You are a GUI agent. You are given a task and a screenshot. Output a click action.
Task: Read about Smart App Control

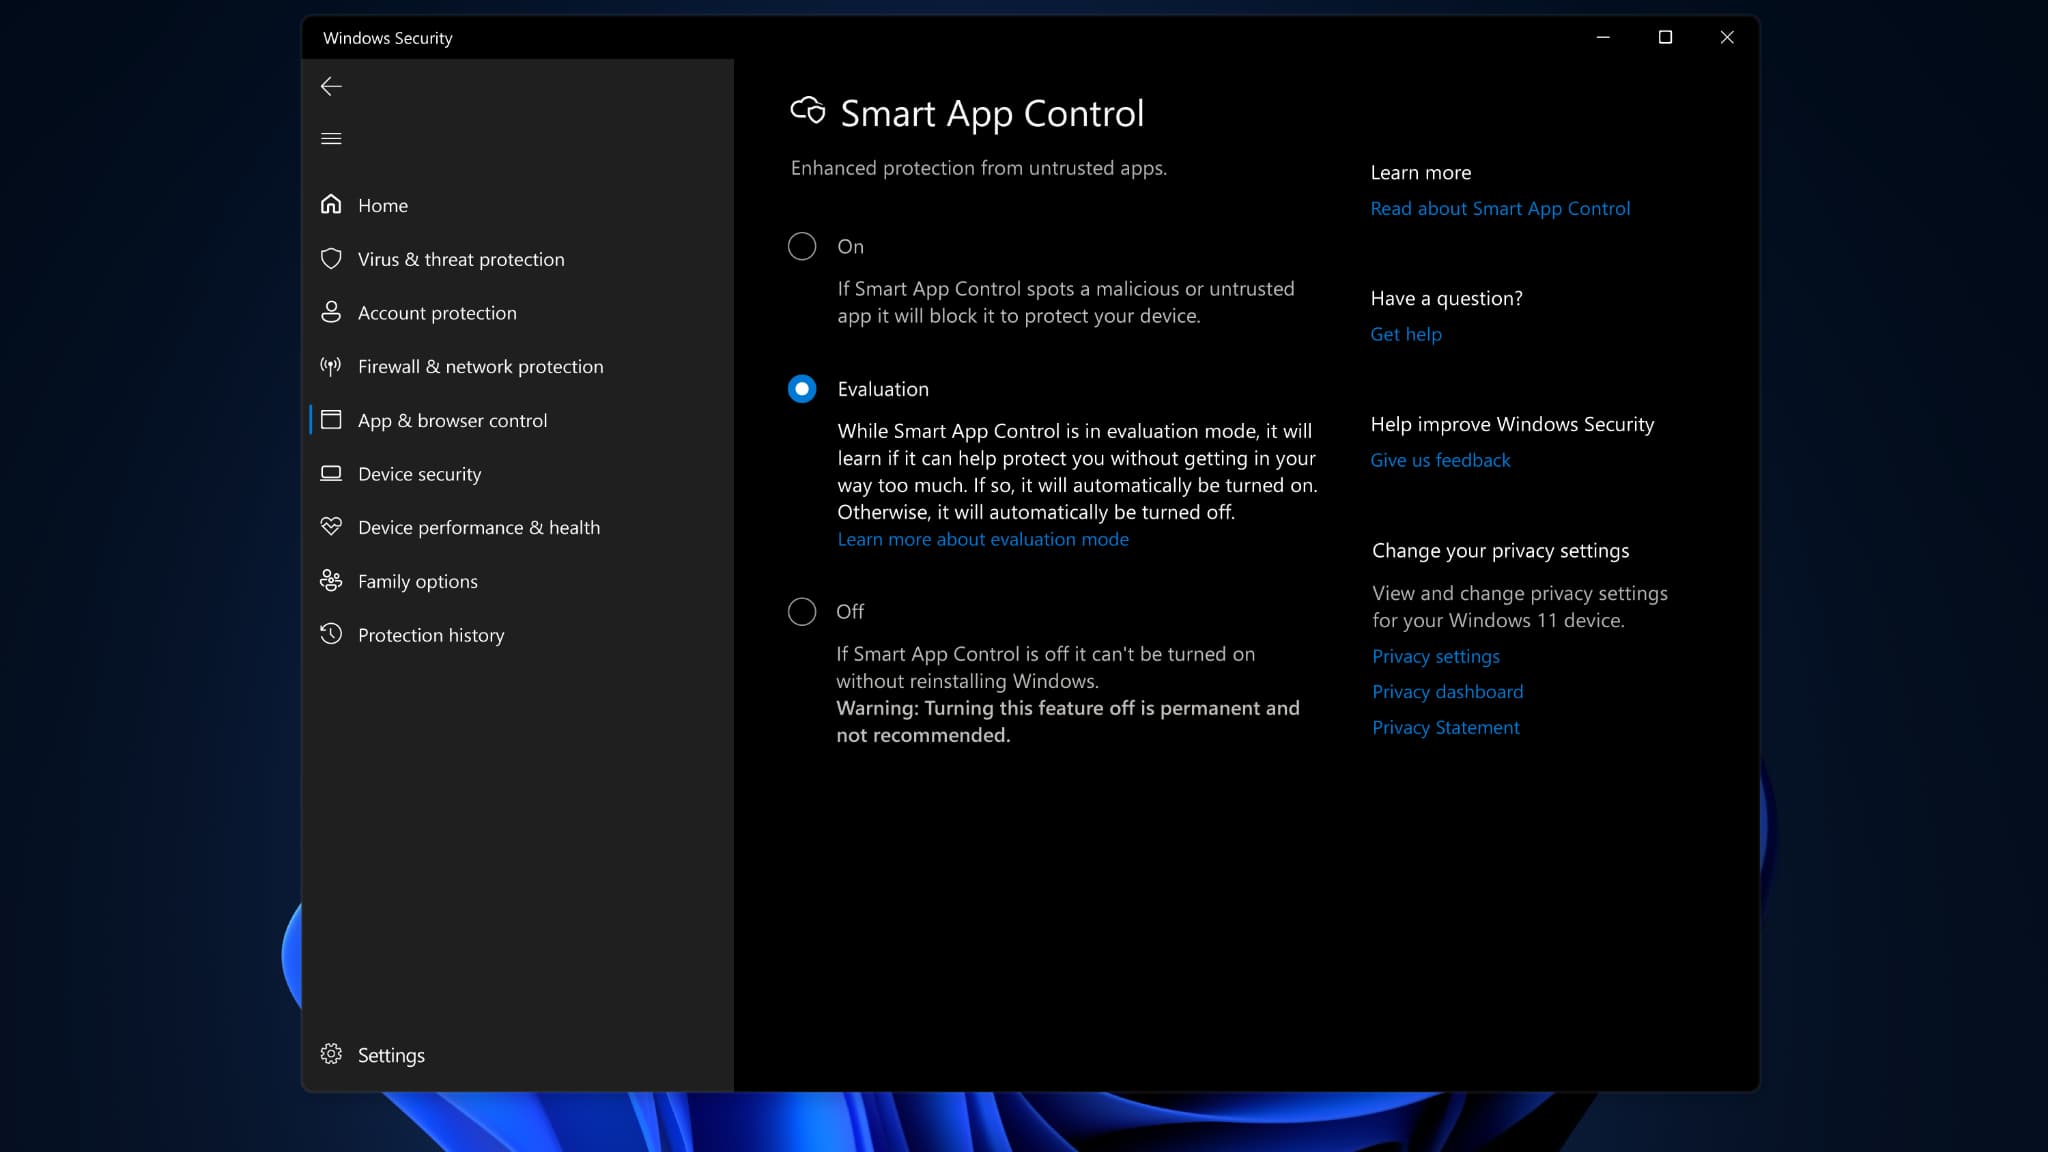1500,208
